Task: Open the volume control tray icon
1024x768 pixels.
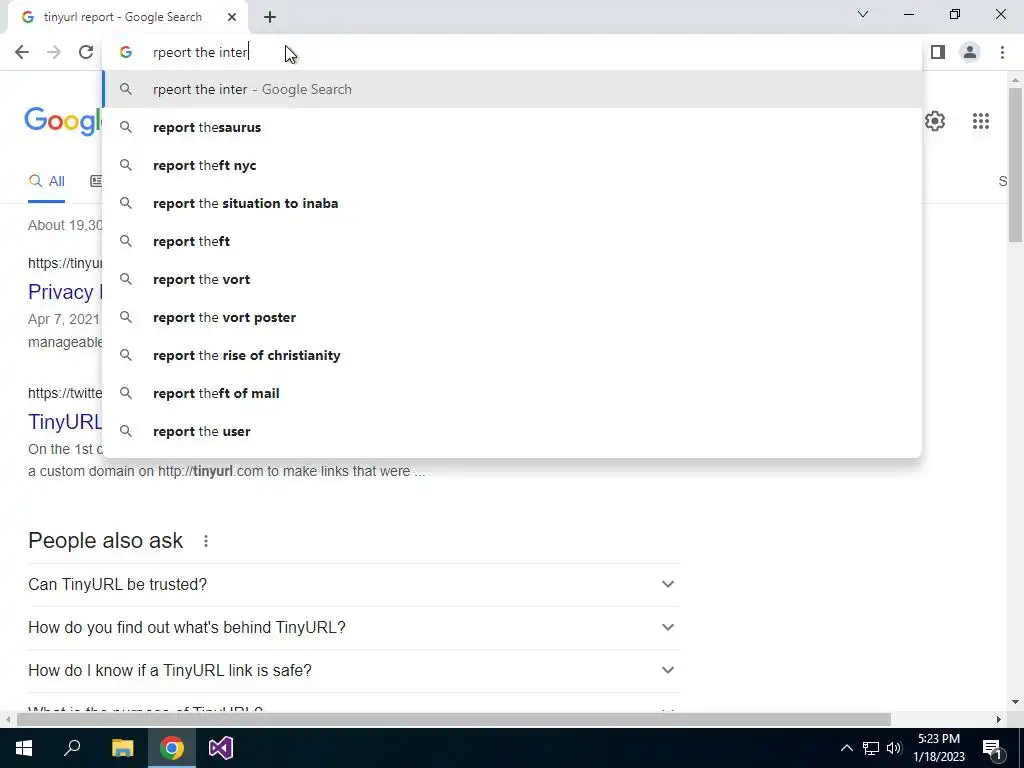Action: pos(894,748)
